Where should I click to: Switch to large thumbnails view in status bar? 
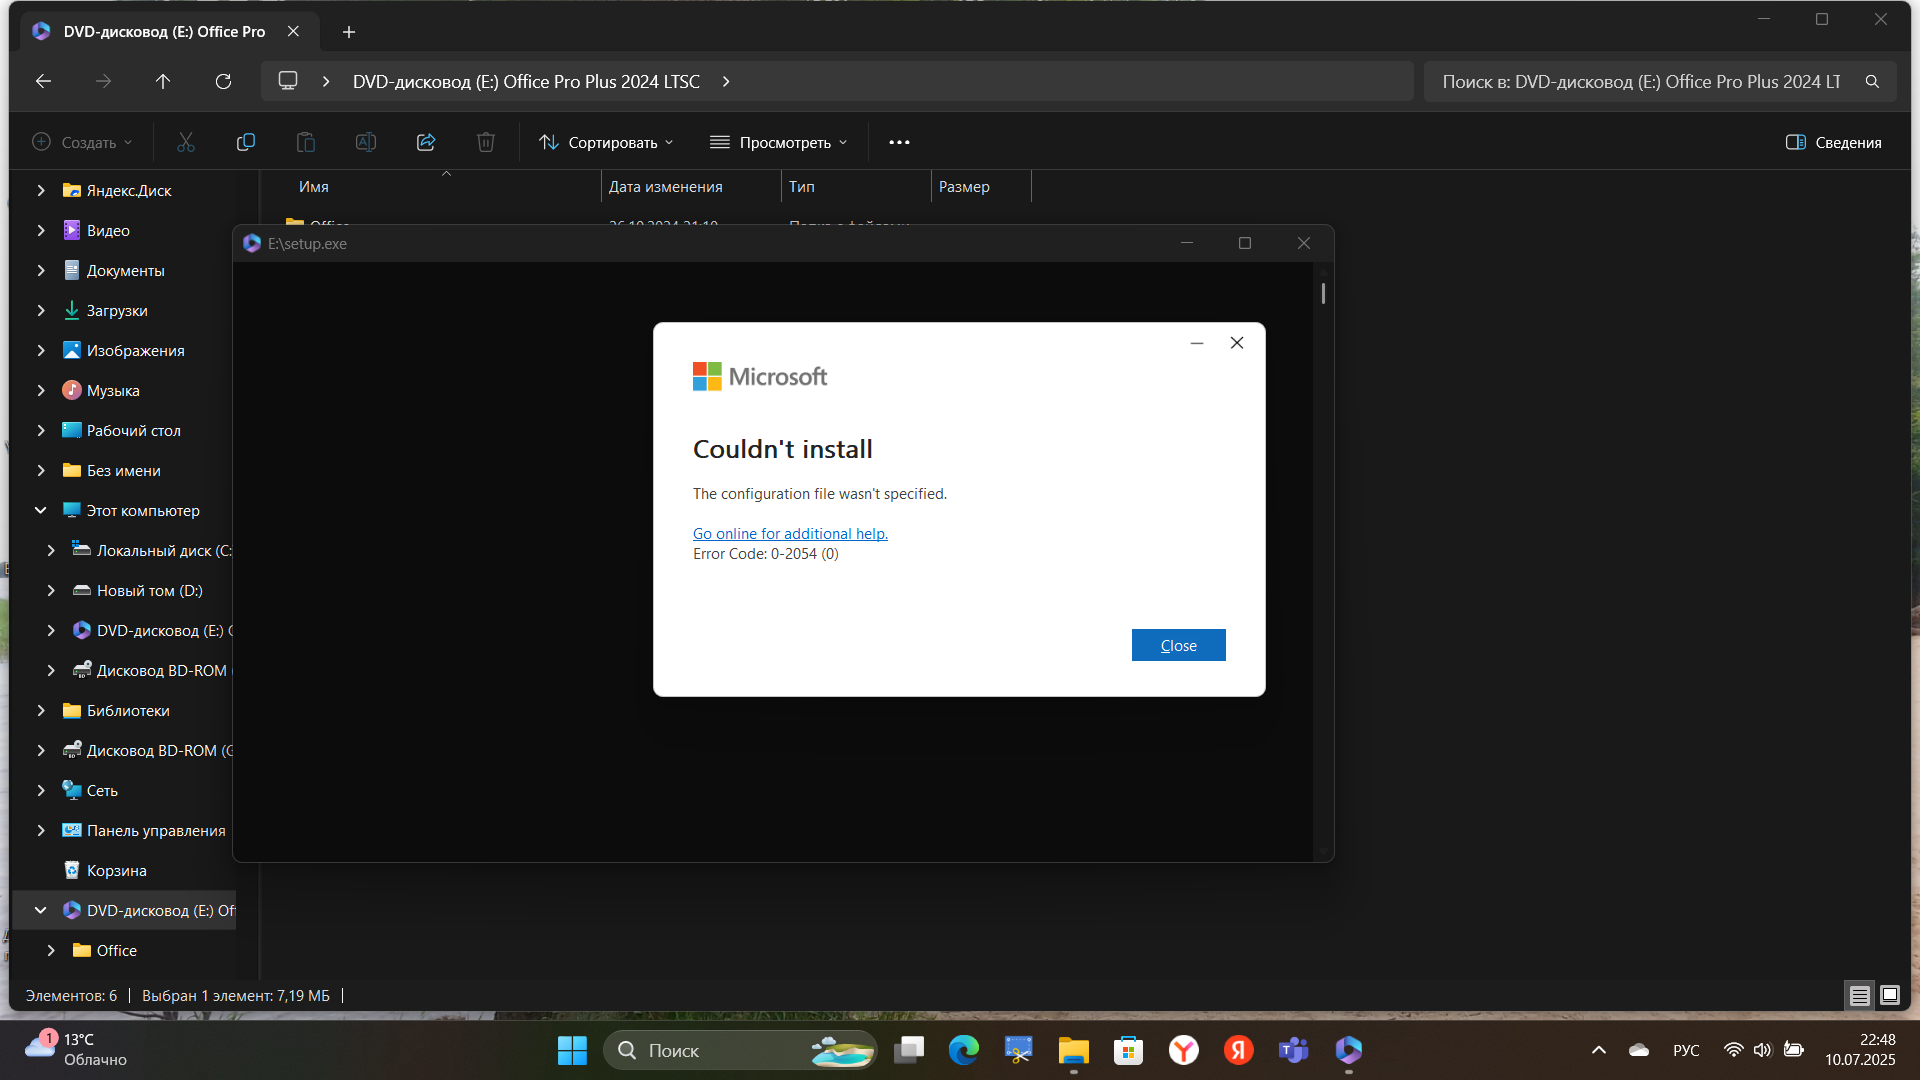point(1889,995)
